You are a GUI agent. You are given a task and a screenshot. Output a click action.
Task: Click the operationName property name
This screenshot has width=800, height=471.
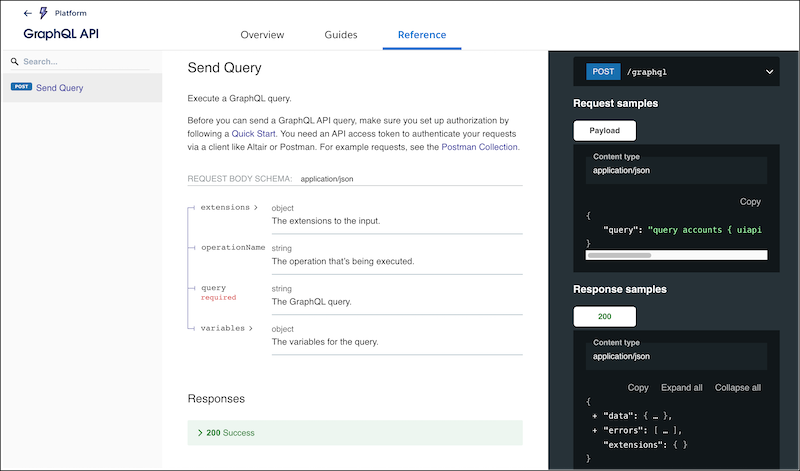point(233,247)
